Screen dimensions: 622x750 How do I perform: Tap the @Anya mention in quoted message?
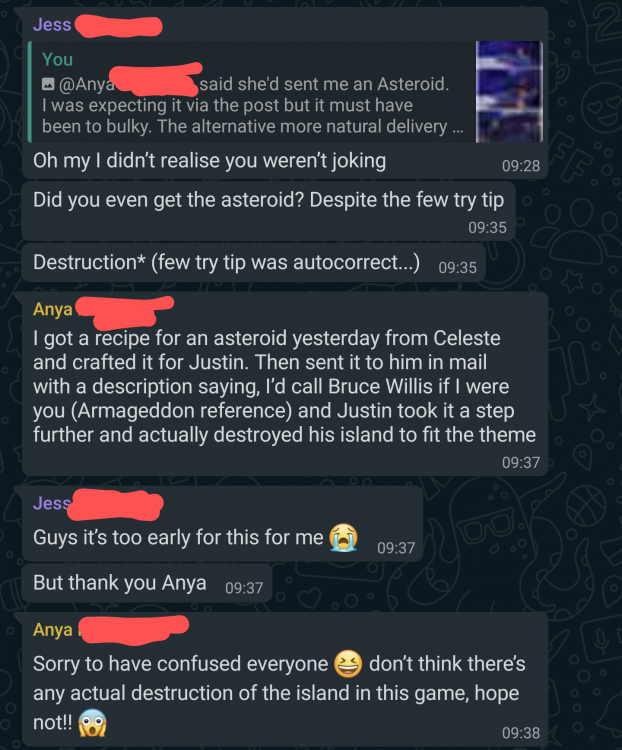point(87,84)
